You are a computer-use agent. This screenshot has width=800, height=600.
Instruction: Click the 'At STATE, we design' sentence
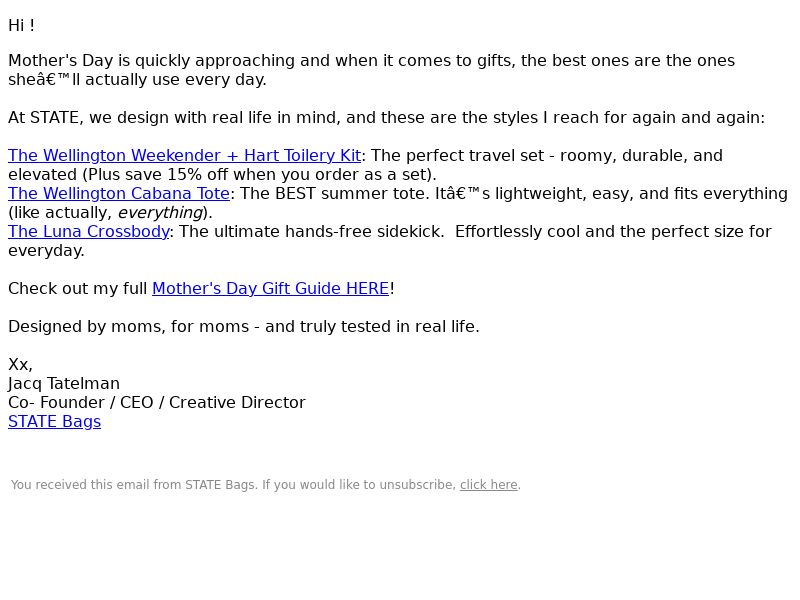(386, 118)
